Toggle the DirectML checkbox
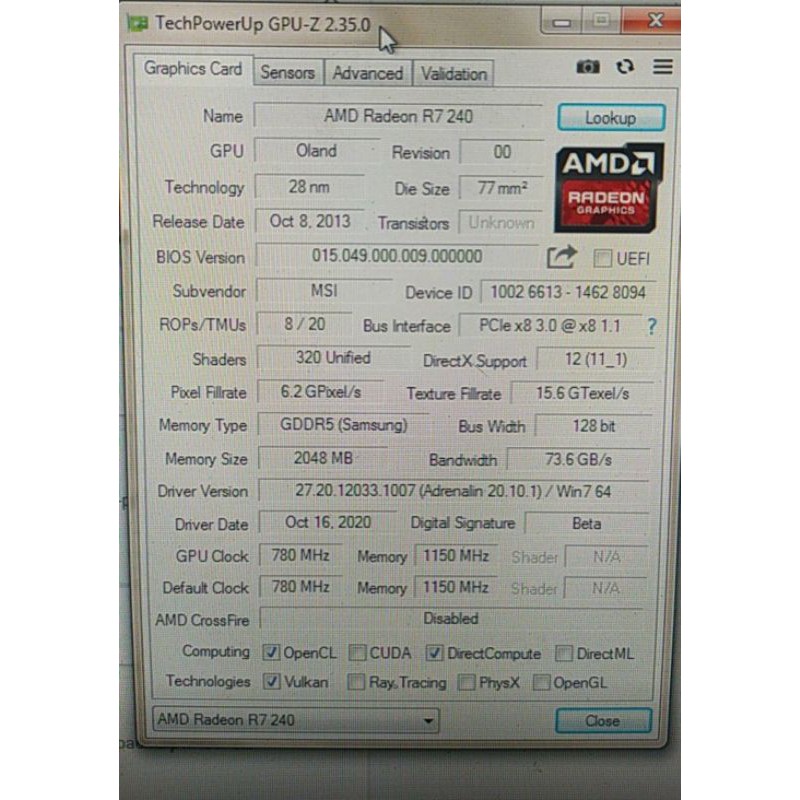This screenshot has height=800, width=800. [x=563, y=653]
